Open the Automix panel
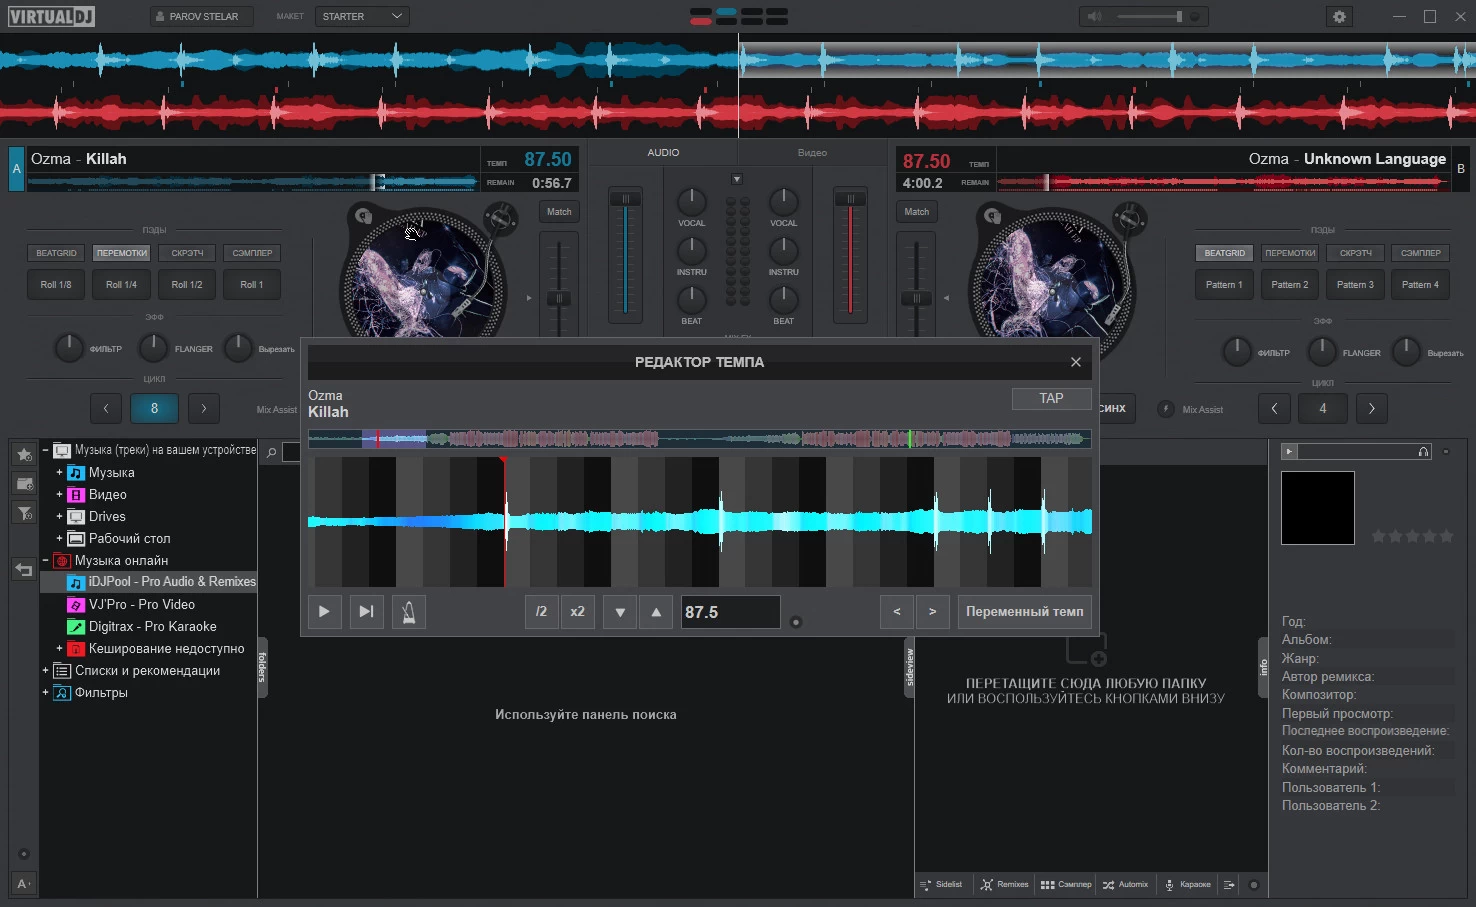The image size is (1476, 907). click(1125, 884)
